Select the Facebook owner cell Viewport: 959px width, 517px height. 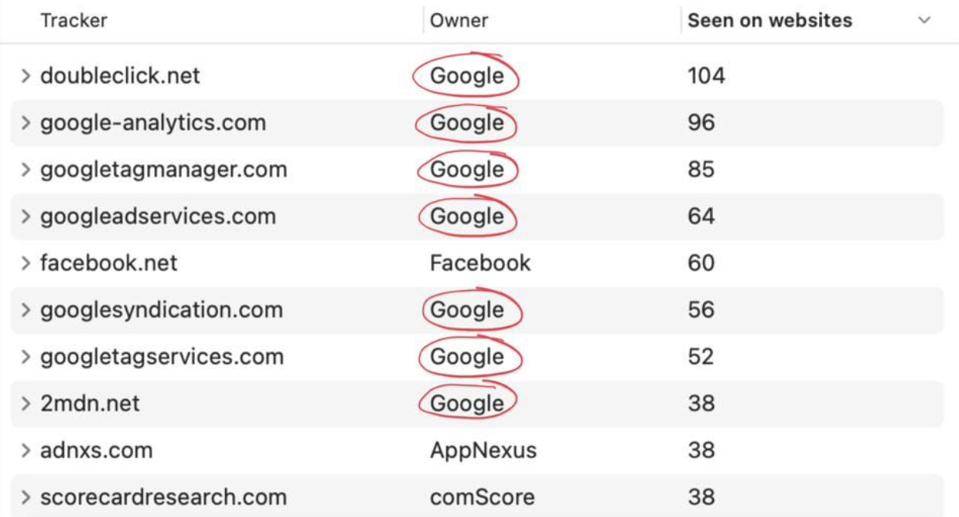(480, 264)
